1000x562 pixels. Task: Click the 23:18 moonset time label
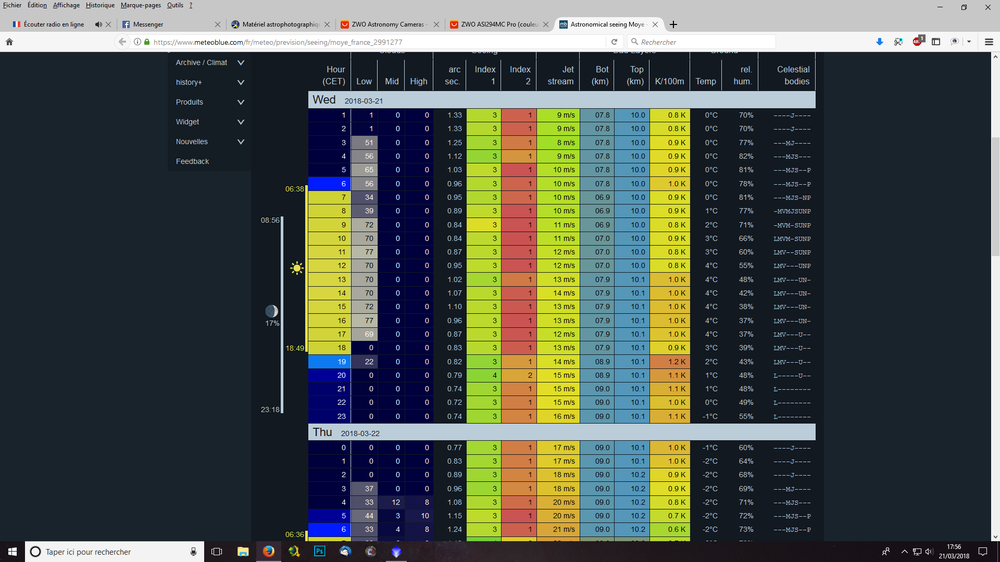(x=270, y=410)
